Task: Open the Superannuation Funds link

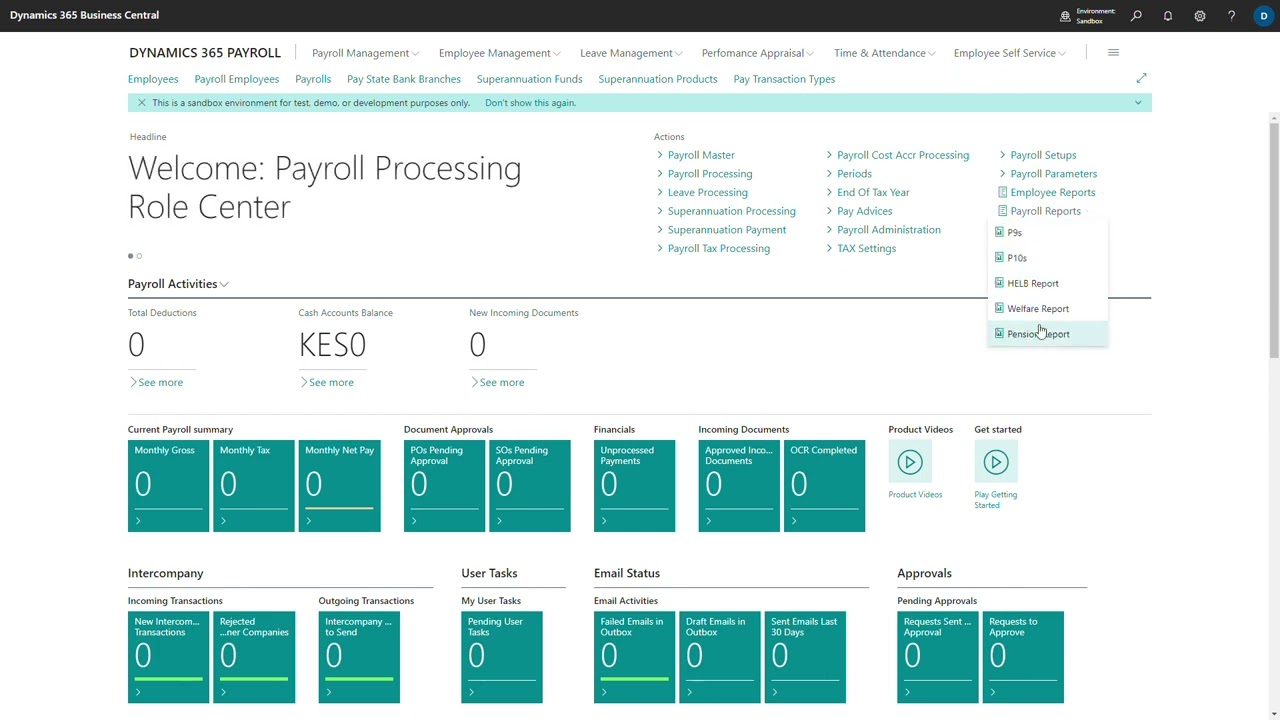Action: [x=529, y=79]
